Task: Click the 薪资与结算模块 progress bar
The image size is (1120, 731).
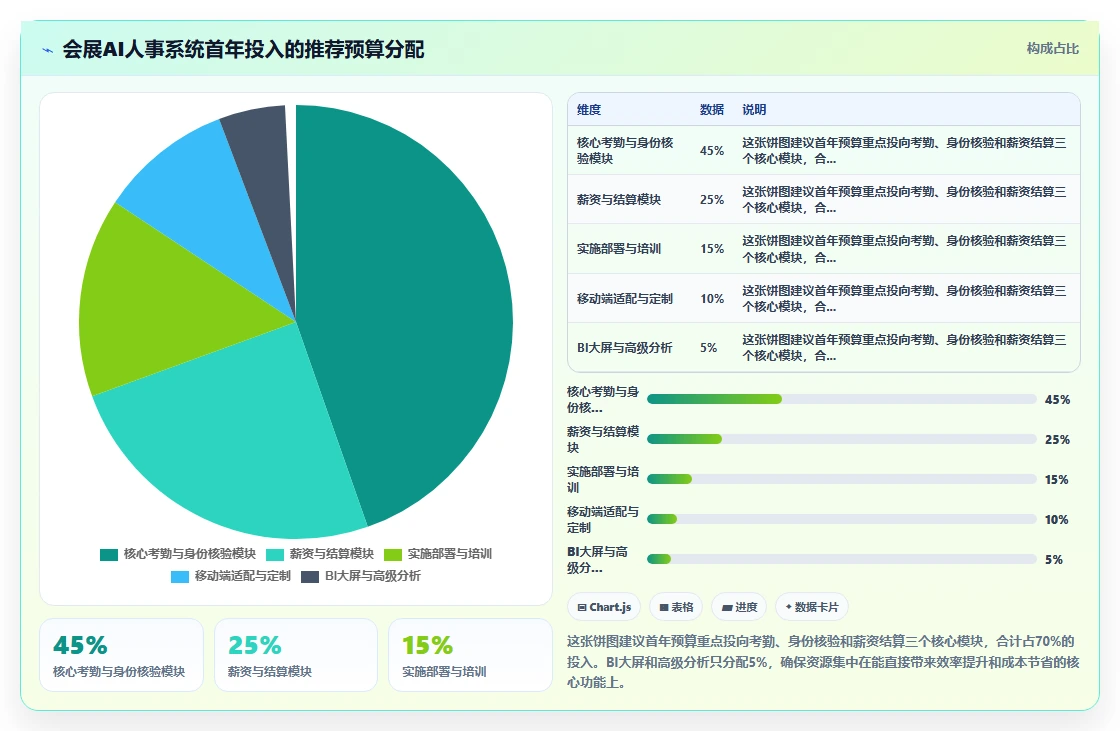Action: 841,439
